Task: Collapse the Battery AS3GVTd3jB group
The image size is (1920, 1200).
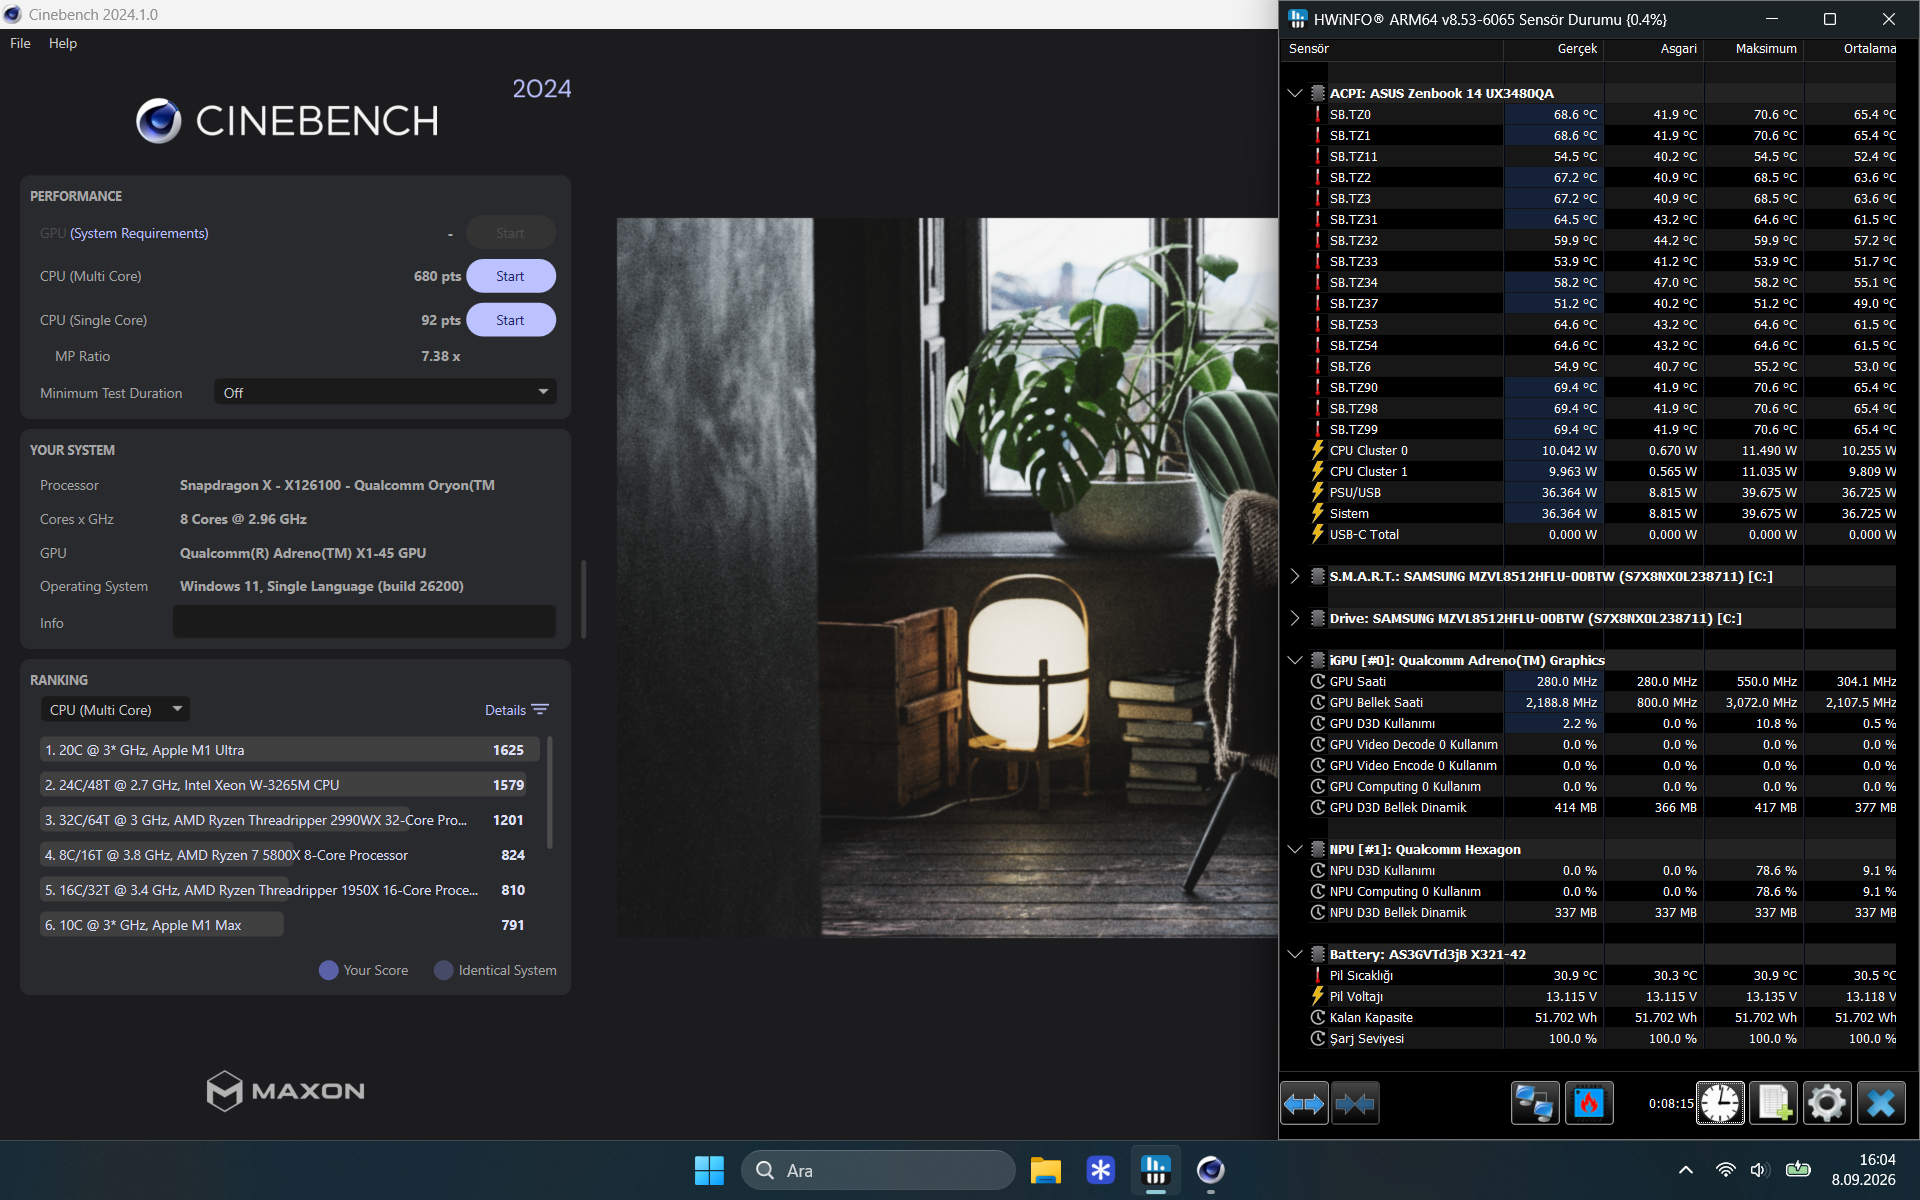Action: (1295, 954)
